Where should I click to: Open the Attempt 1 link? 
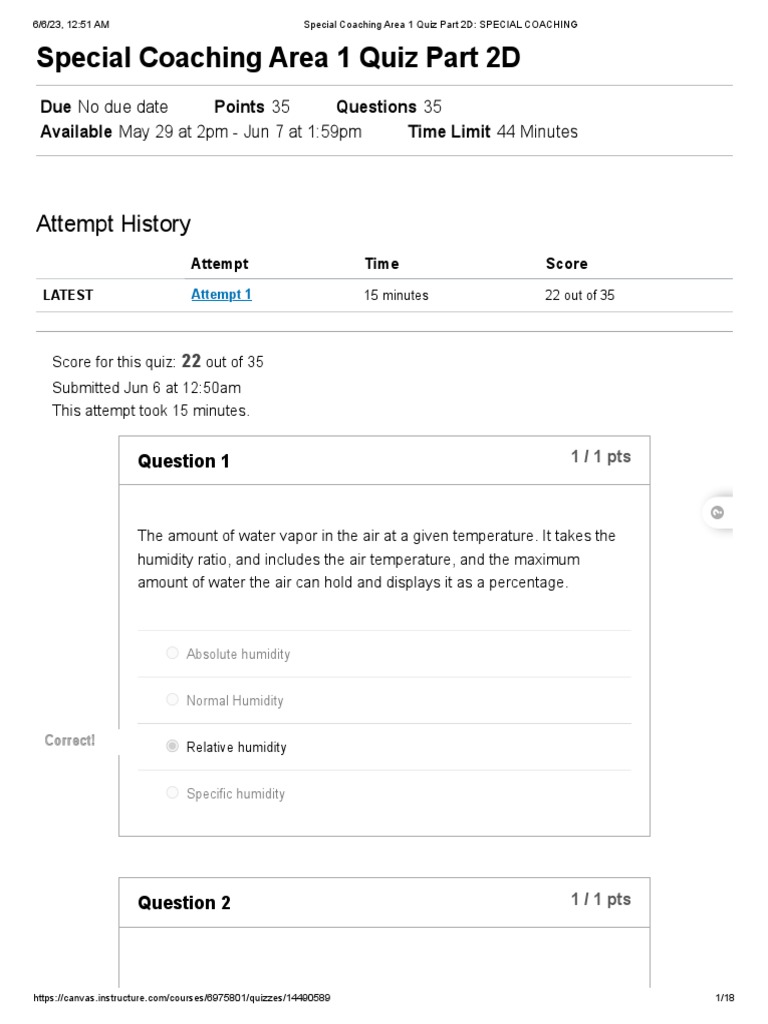click(x=221, y=295)
